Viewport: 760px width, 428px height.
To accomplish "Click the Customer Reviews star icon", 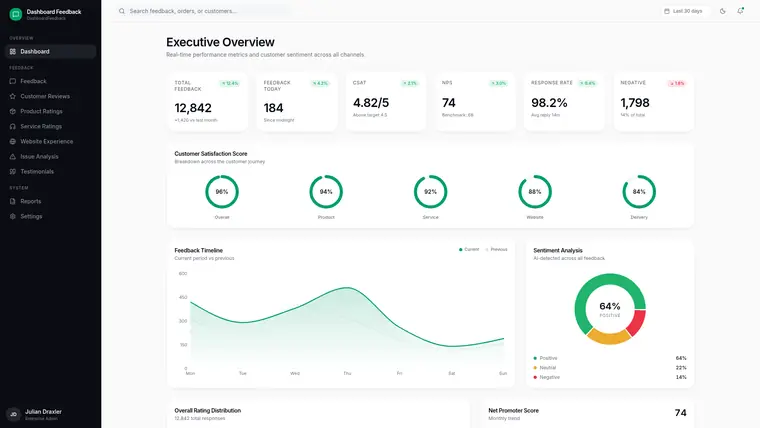I will 13,96.
